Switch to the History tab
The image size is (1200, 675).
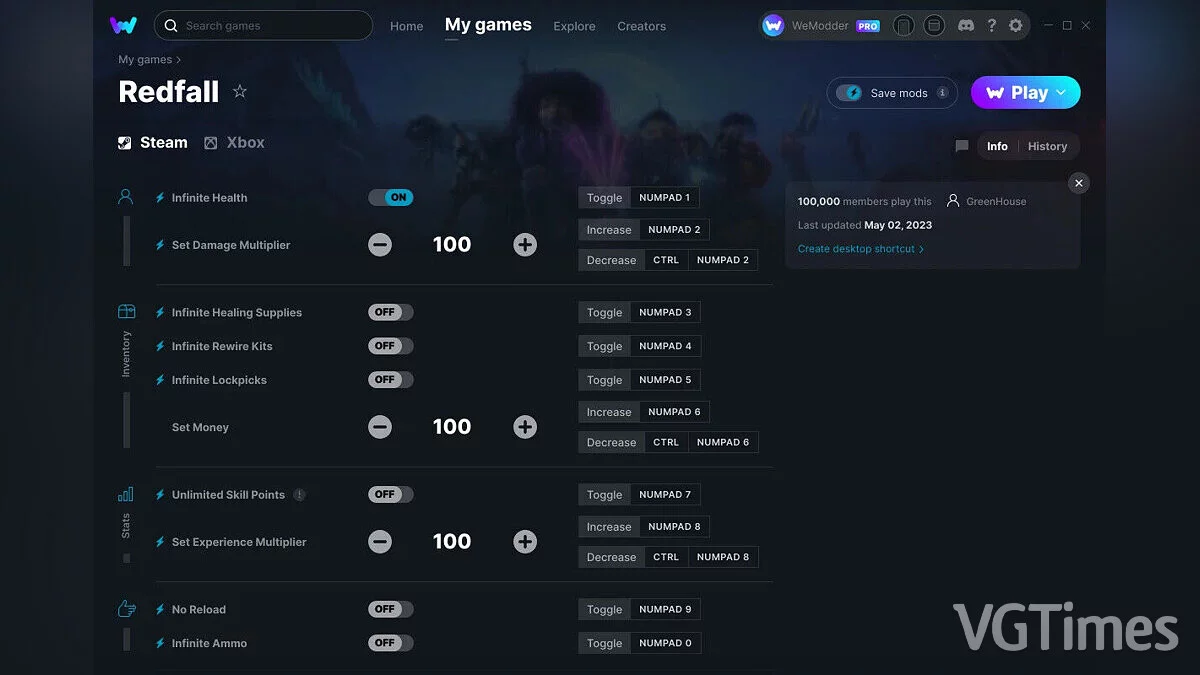coord(1047,146)
